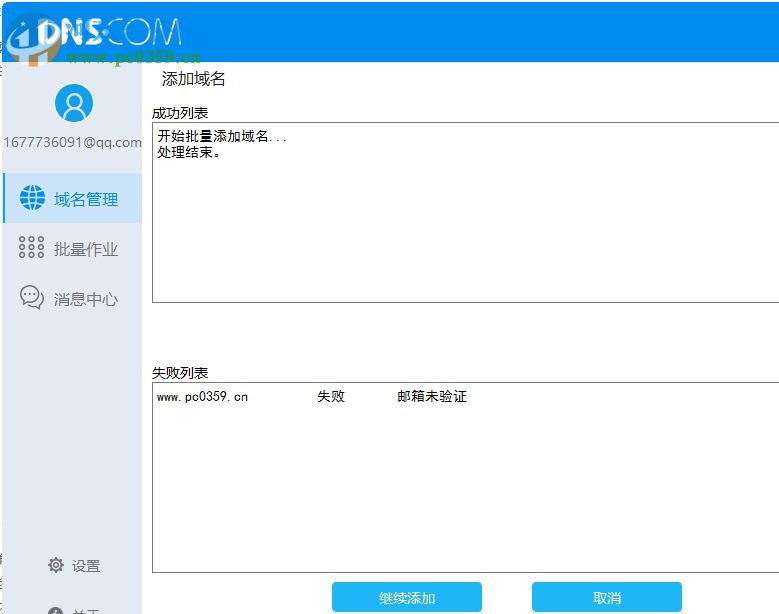Click inside the 失败列表 text area
This screenshot has height=614, width=779.
coord(466,477)
